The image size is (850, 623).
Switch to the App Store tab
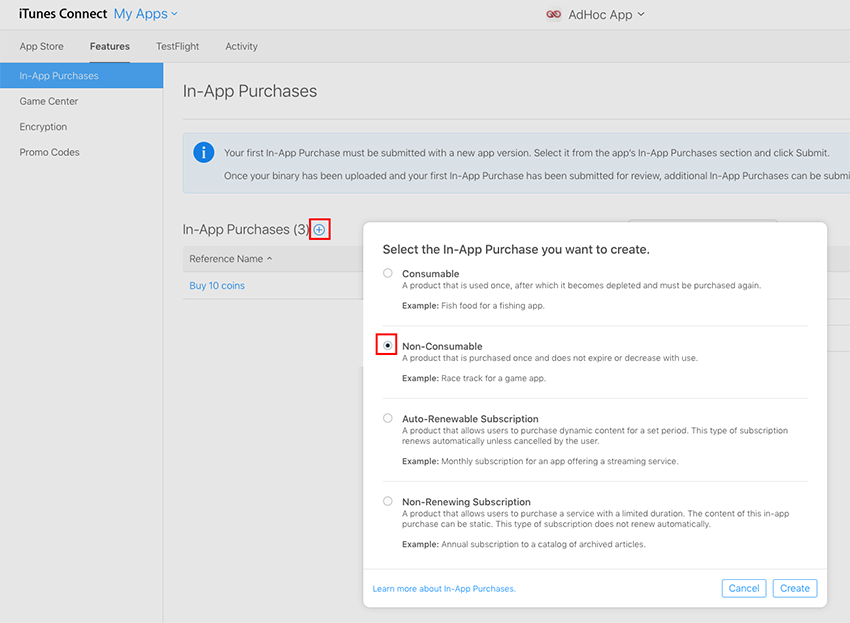(x=41, y=46)
